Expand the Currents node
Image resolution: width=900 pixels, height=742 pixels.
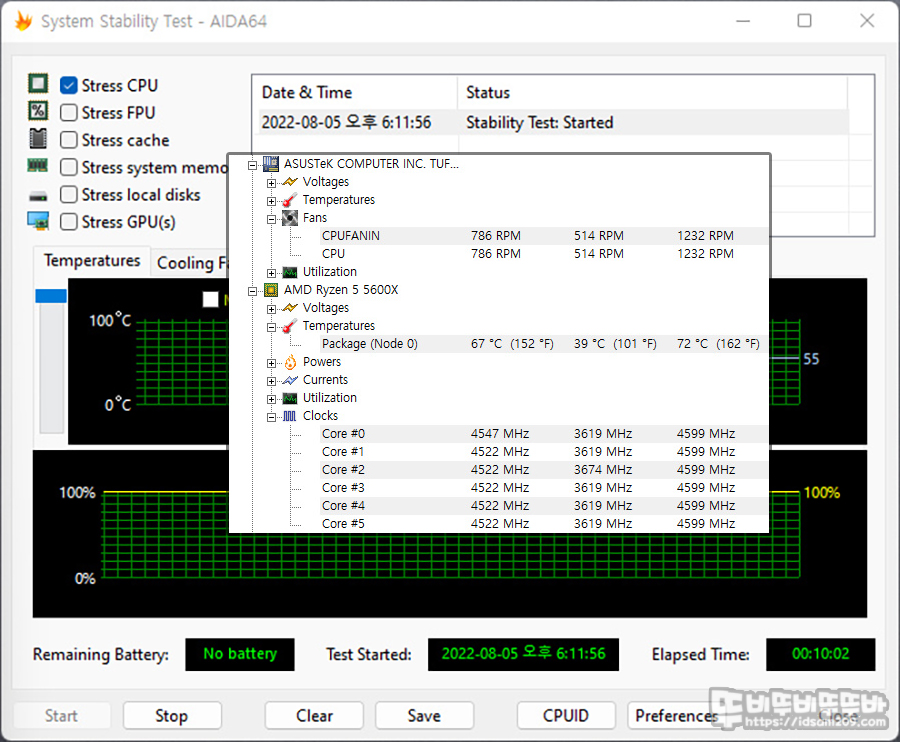pyautogui.click(x=271, y=381)
